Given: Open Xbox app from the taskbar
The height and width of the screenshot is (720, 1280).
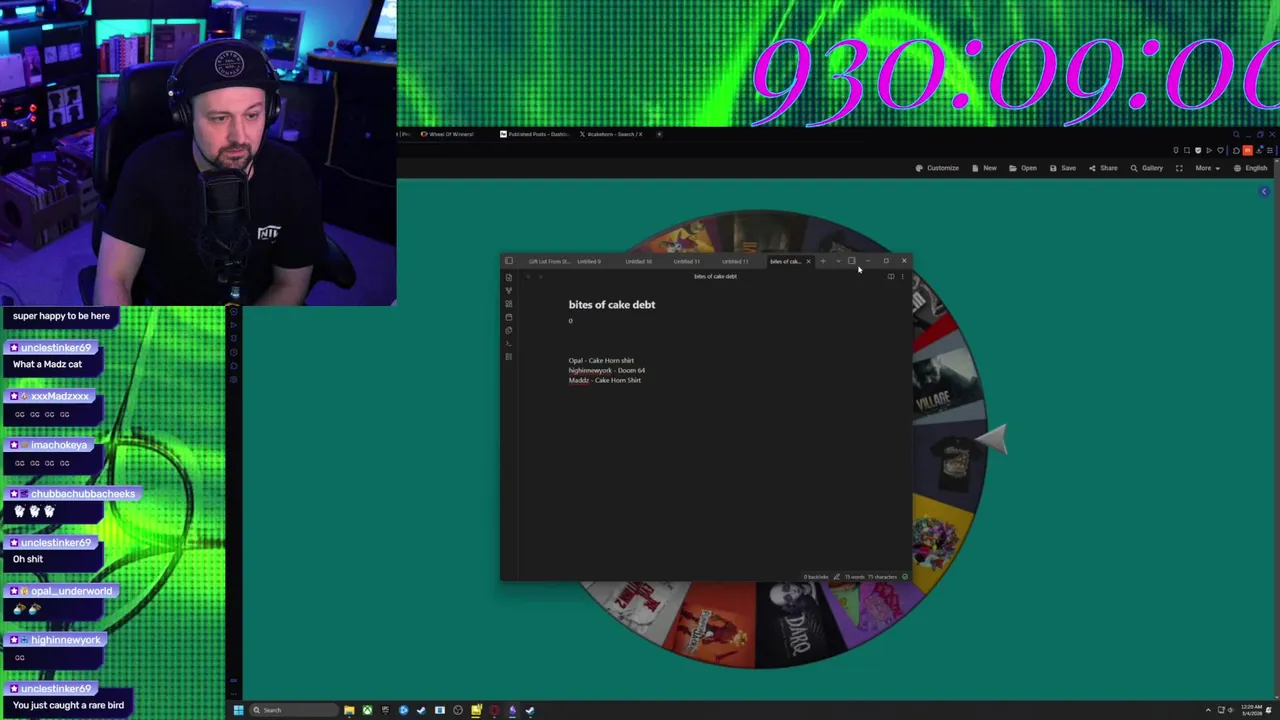Looking at the screenshot, I should [367, 710].
